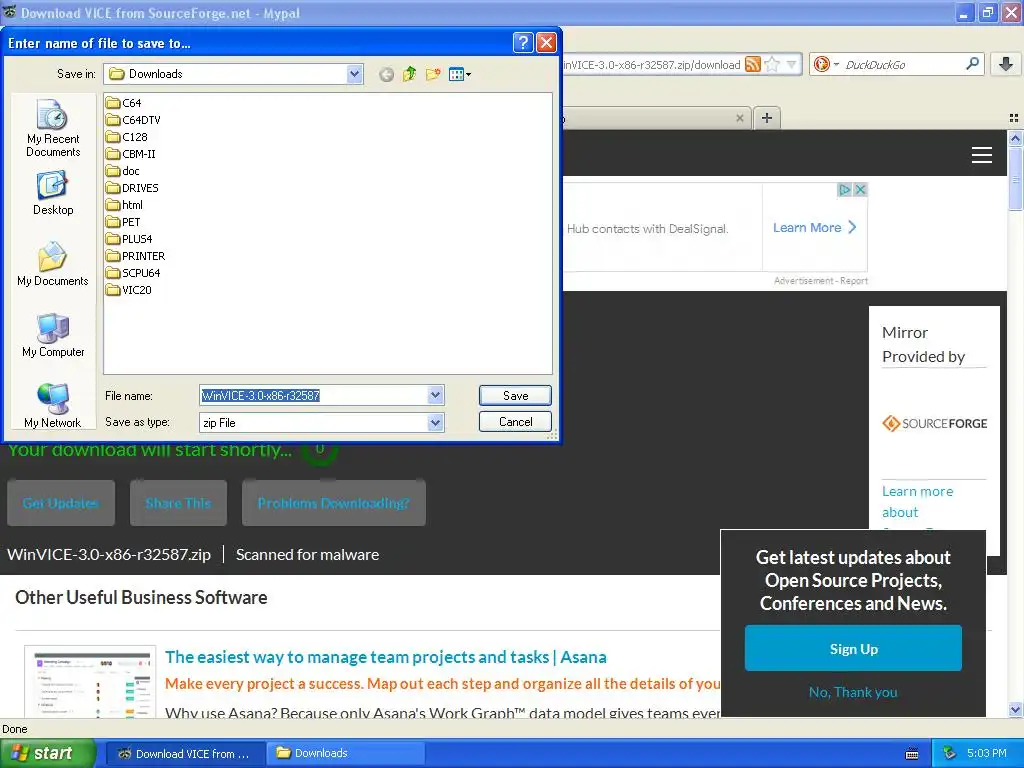Open the VIC20 folder
This screenshot has width=1024, height=768.
point(129,290)
